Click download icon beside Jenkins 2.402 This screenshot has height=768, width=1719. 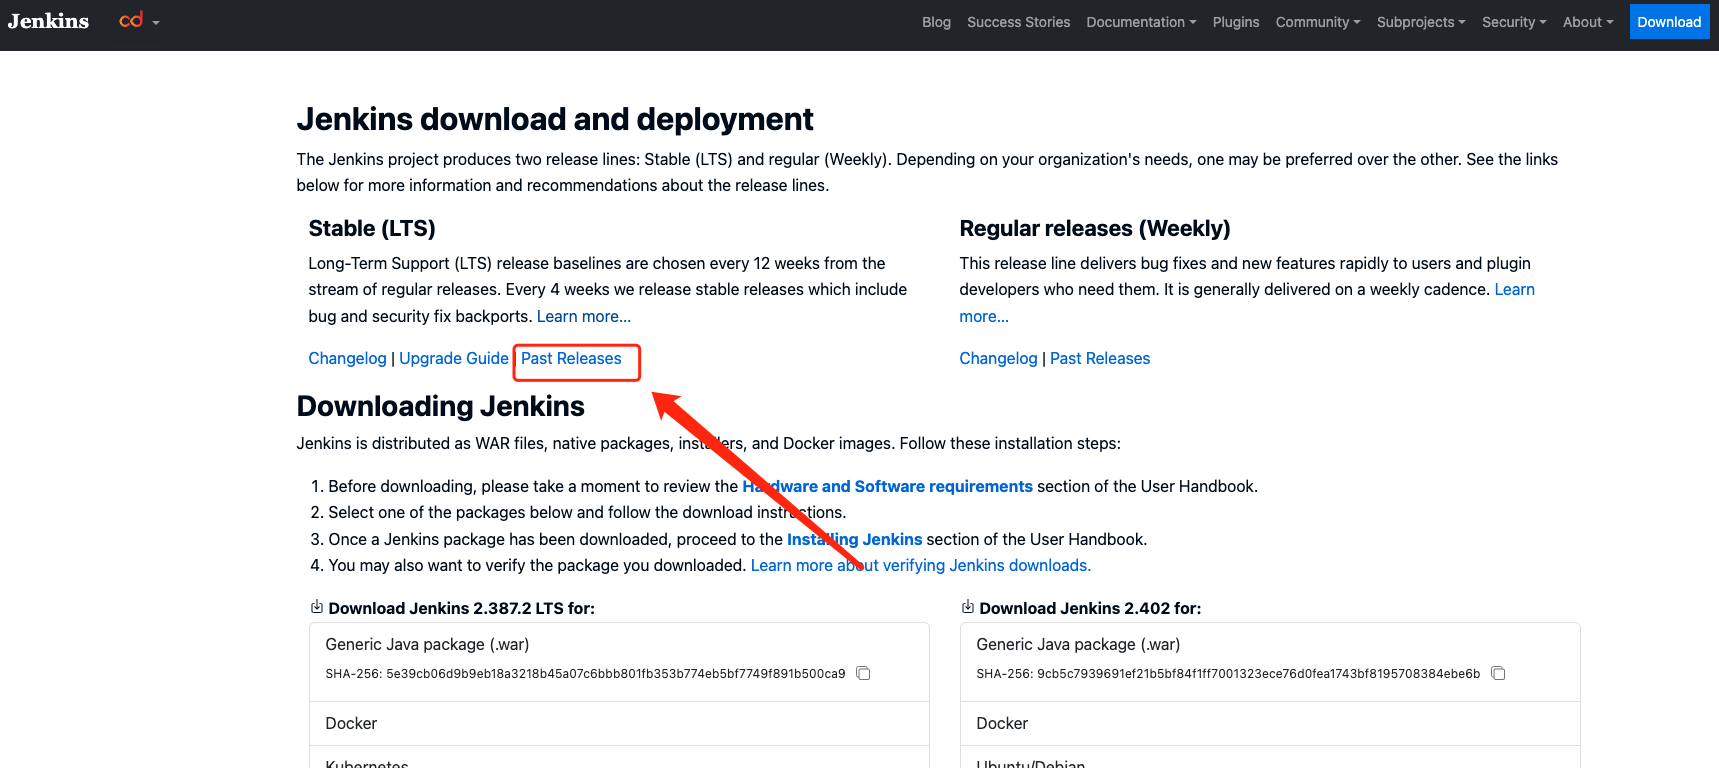tap(968, 607)
